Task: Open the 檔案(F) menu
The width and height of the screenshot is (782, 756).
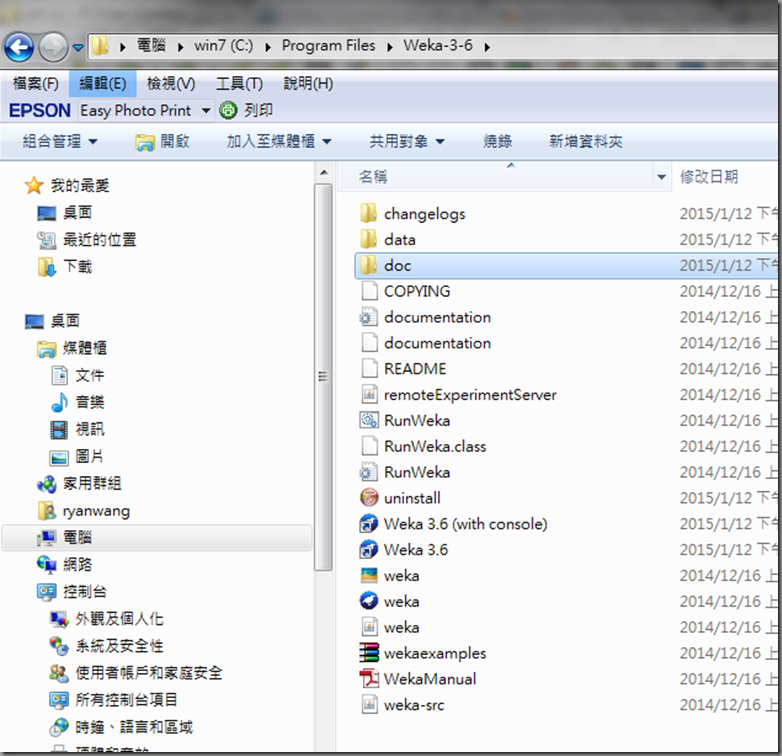Action: 35,83
